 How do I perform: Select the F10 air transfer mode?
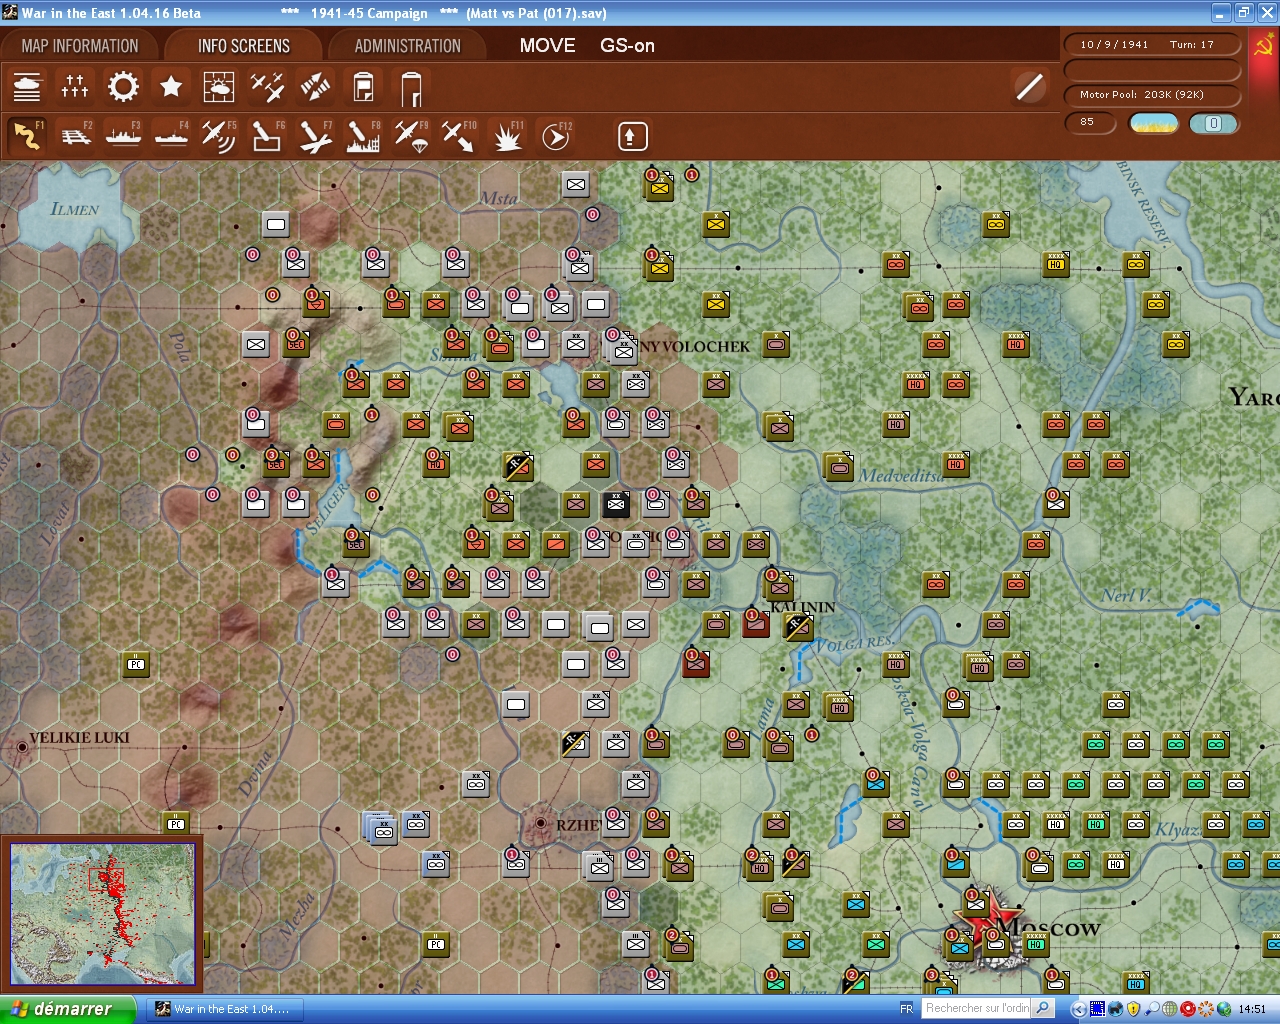[x=459, y=135]
